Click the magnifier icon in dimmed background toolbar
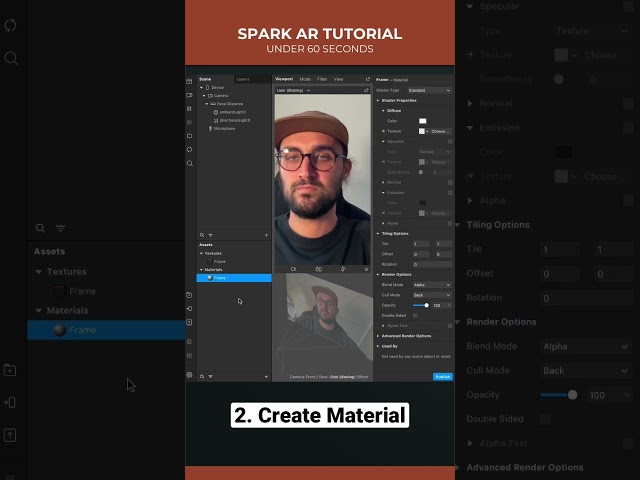Screen dimensions: 640x480 pos(11,58)
